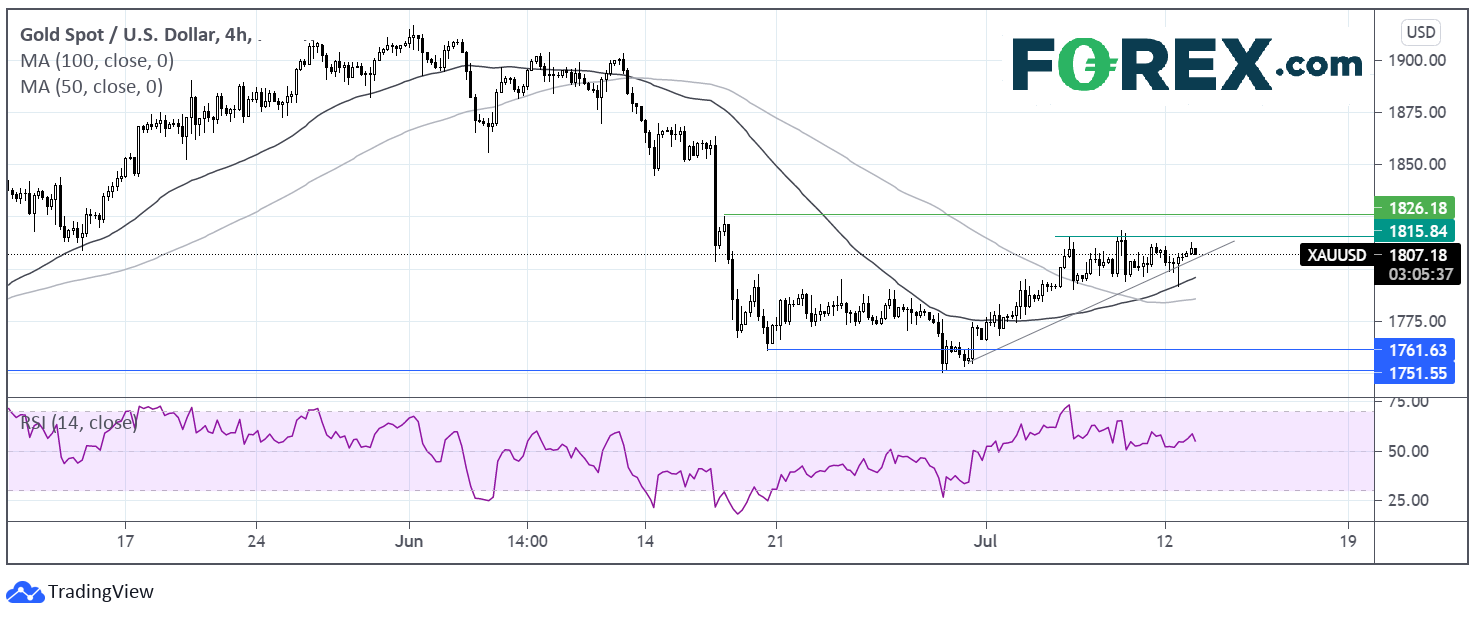Click the 50.00 RSI scale label
This screenshot has width=1478, height=619.
coord(1408,451)
